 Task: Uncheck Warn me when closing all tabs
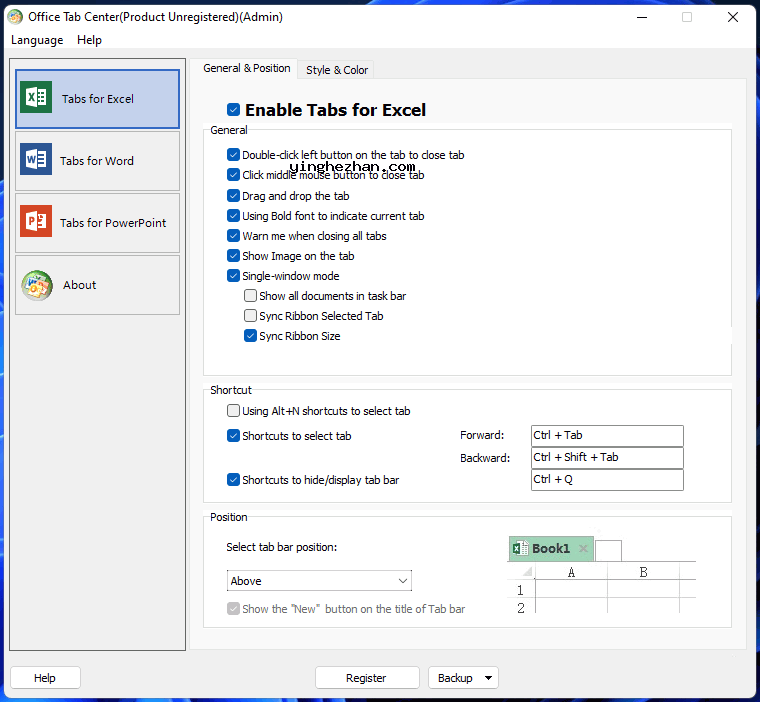pyautogui.click(x=233, y=236)
